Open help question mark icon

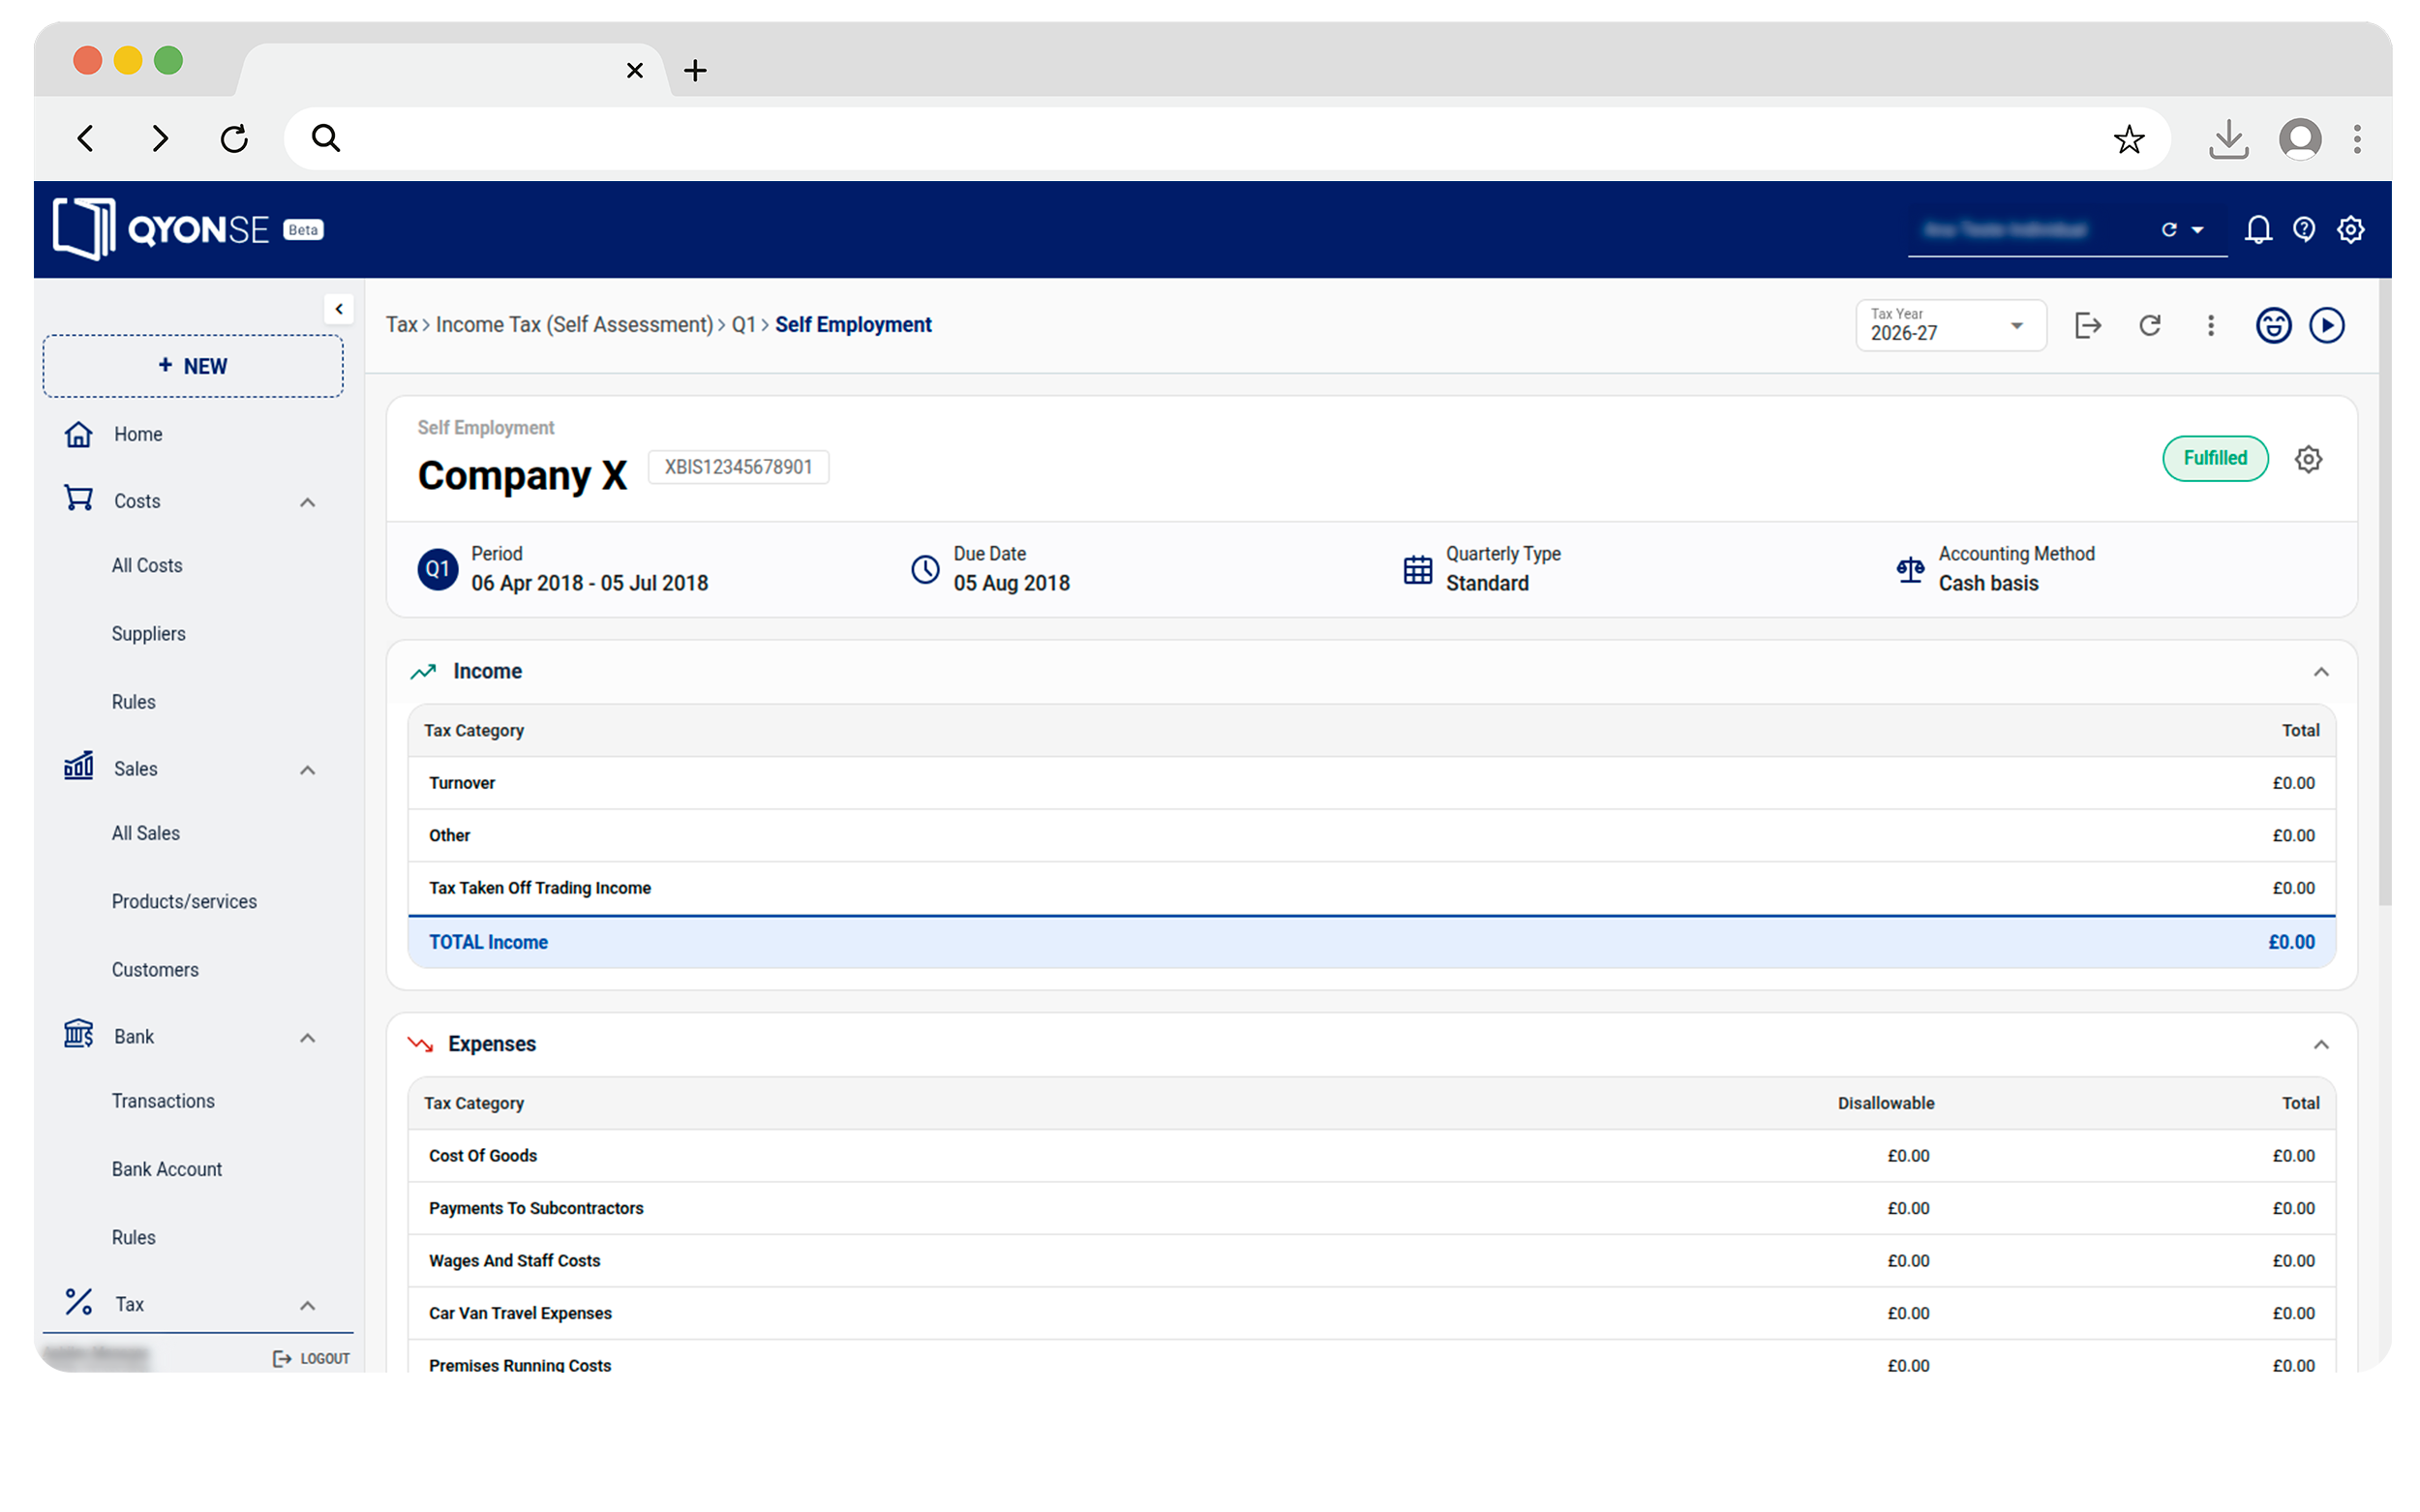(2304, 230)
